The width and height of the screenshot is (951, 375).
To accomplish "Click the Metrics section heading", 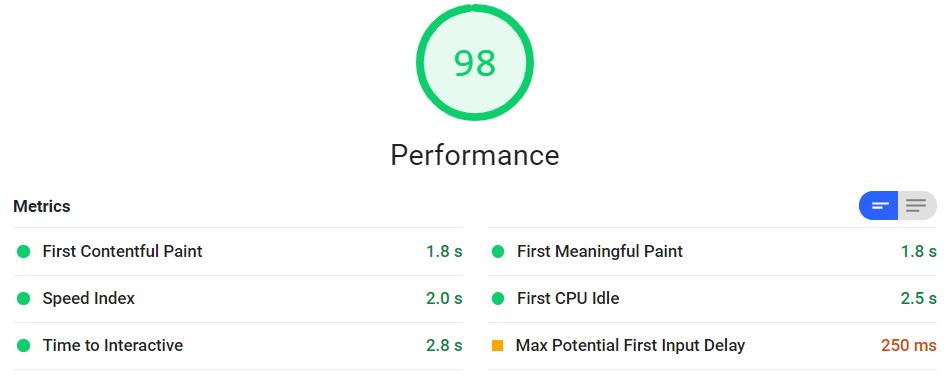I will (x=42, y=206).
